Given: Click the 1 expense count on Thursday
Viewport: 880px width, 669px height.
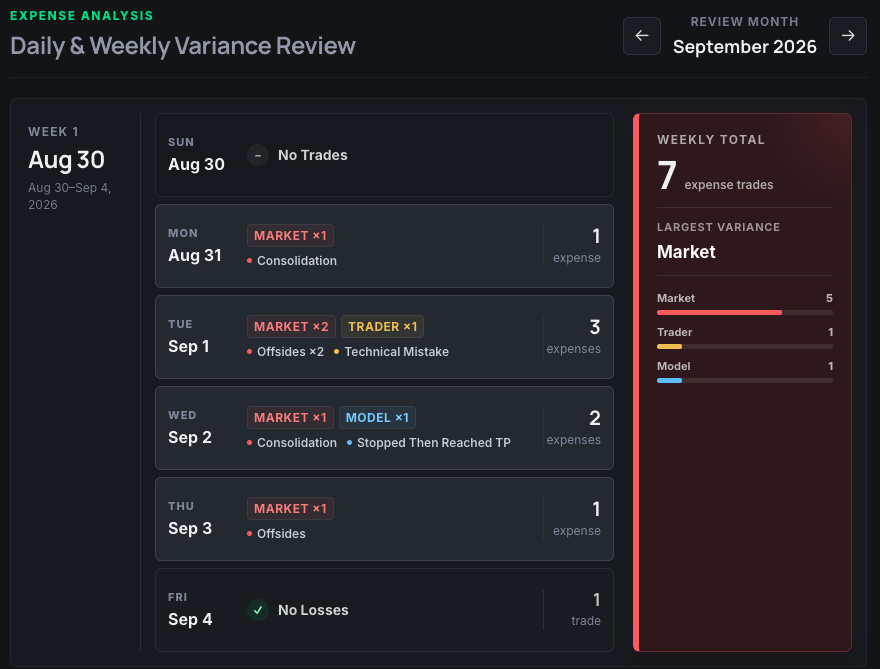Looking at the screenshot, I should [x=577, y=519].
